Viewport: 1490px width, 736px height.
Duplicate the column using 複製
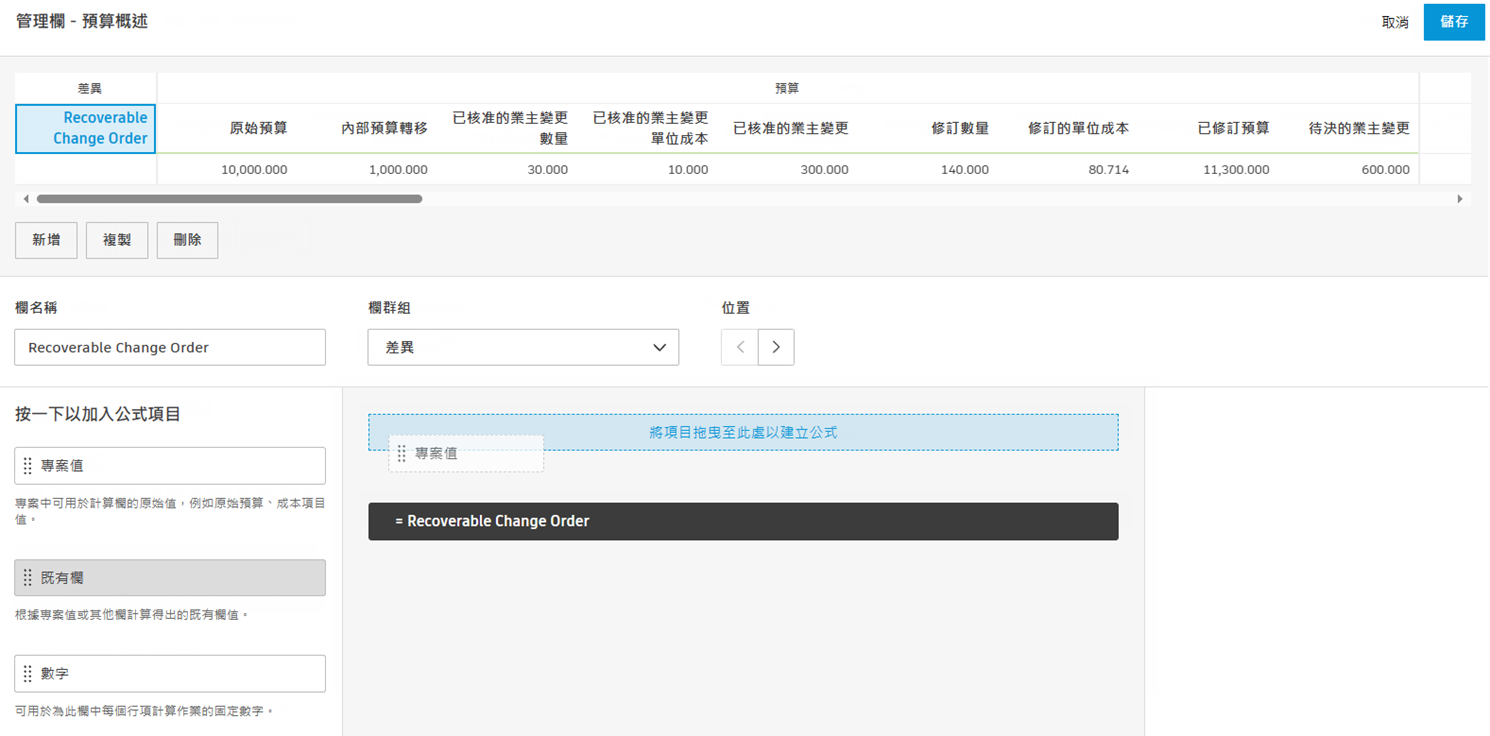click(x=116, y=240)
